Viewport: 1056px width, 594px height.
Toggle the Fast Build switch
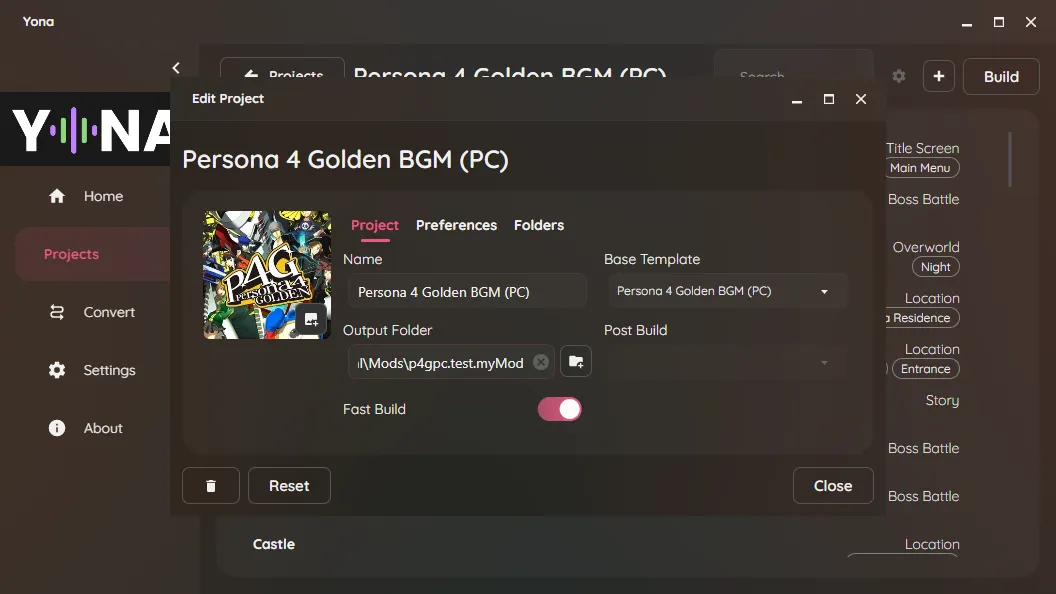560,409
